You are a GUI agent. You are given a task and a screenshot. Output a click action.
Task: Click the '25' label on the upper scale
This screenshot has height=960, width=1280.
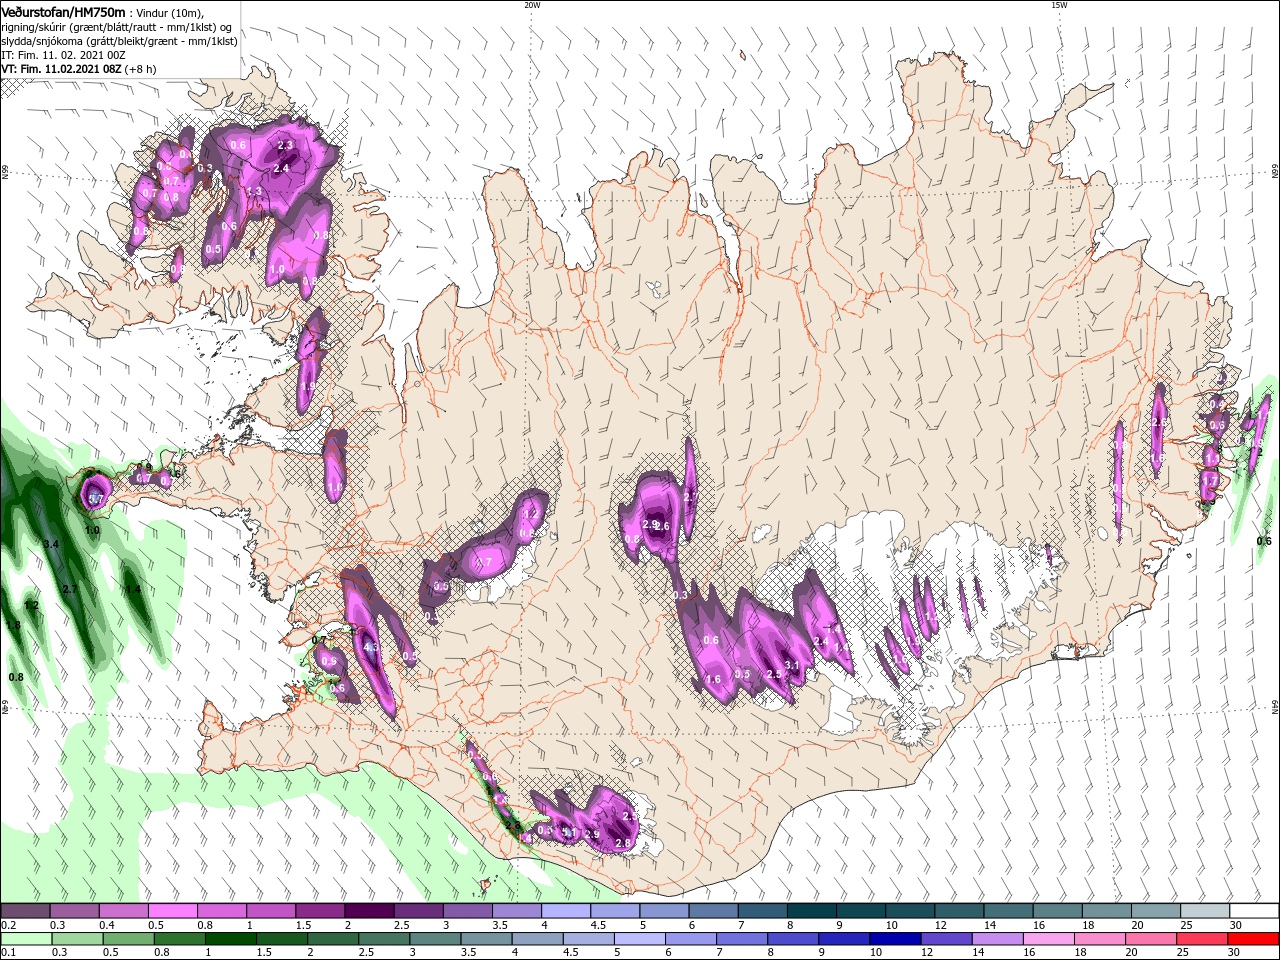click(x=1185, y=925)
